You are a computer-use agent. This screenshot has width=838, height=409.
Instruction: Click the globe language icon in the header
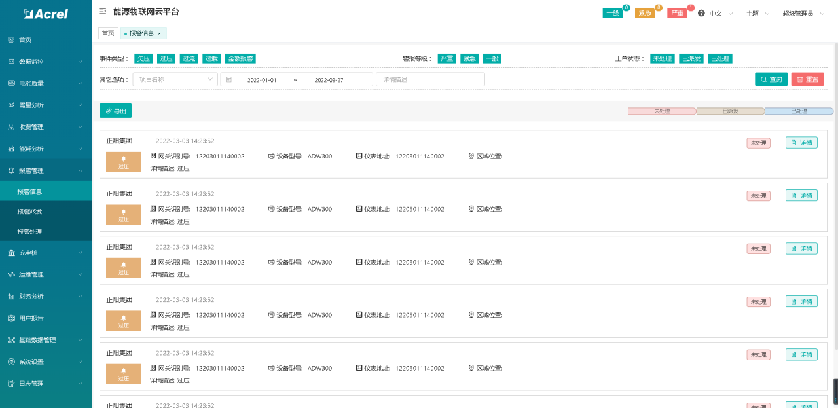(x=702, y=13)
